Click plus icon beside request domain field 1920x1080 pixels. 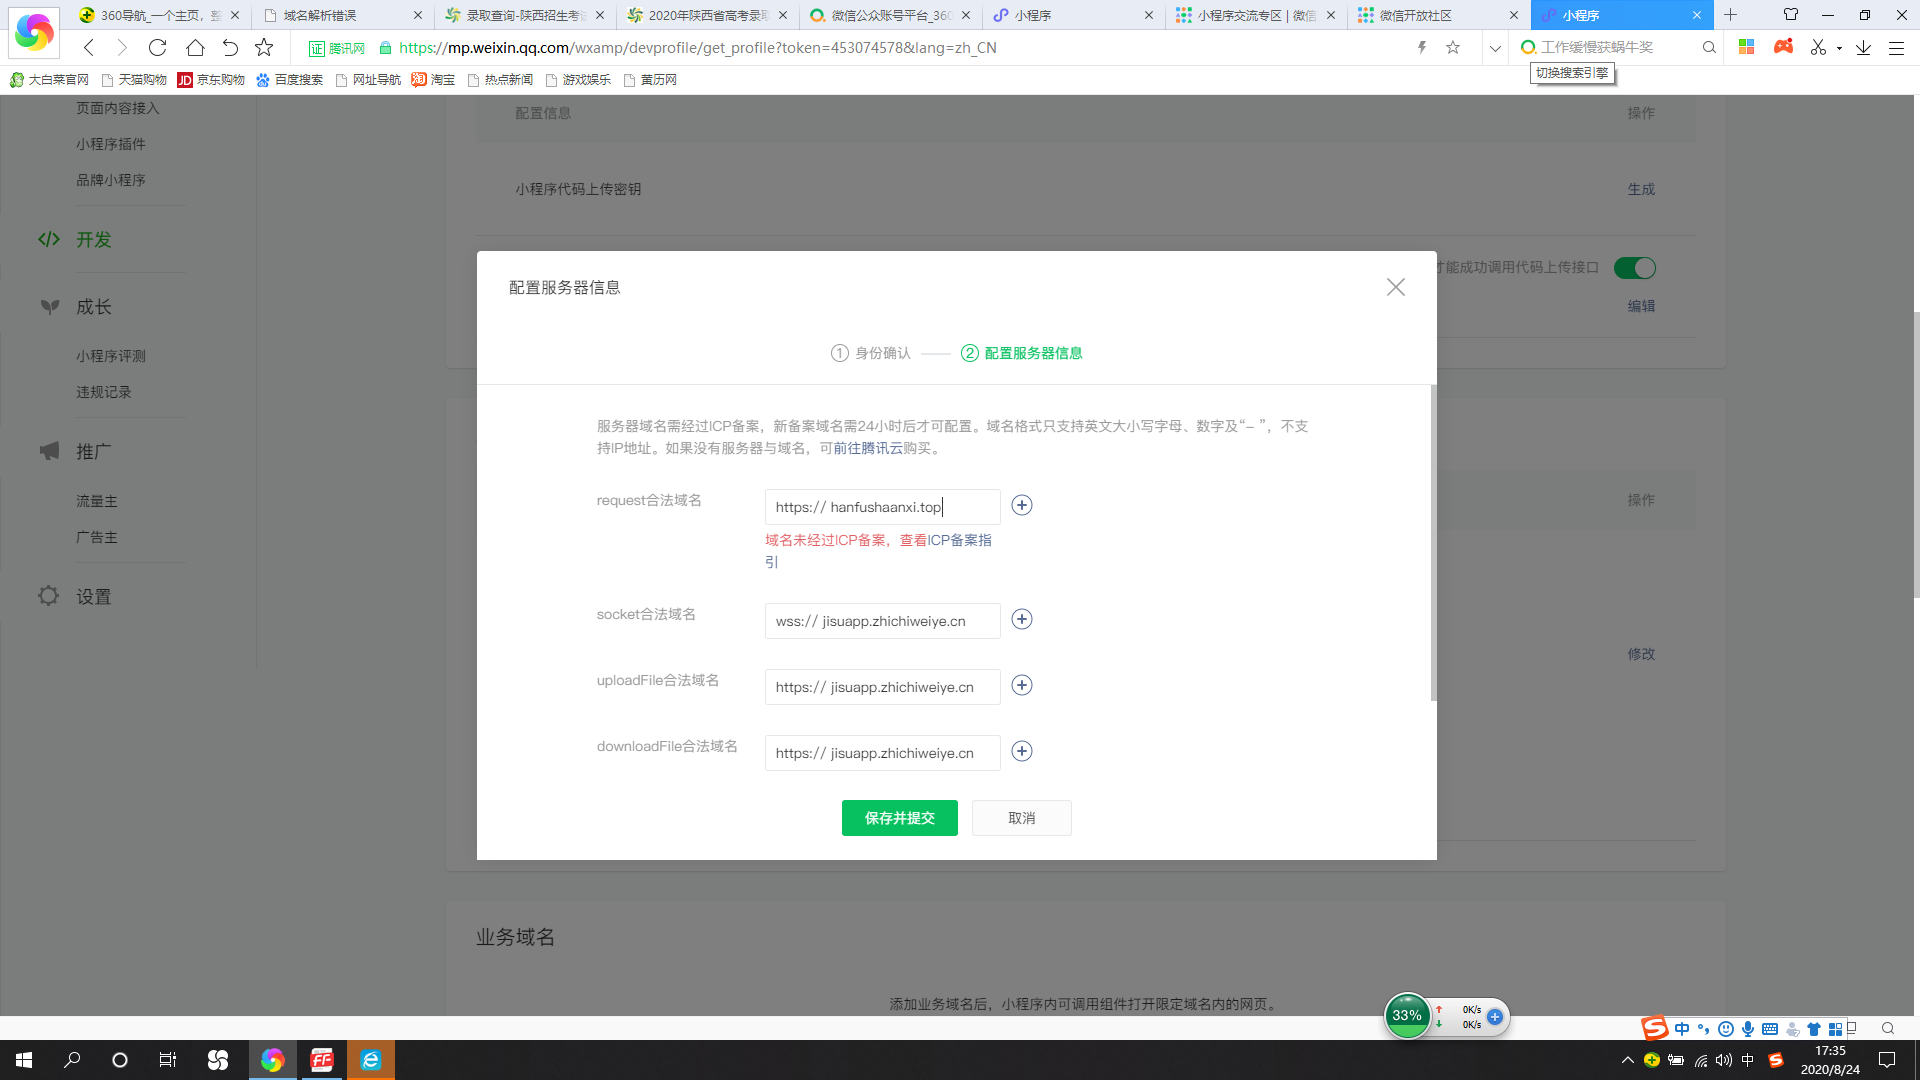pos(1021,505)
